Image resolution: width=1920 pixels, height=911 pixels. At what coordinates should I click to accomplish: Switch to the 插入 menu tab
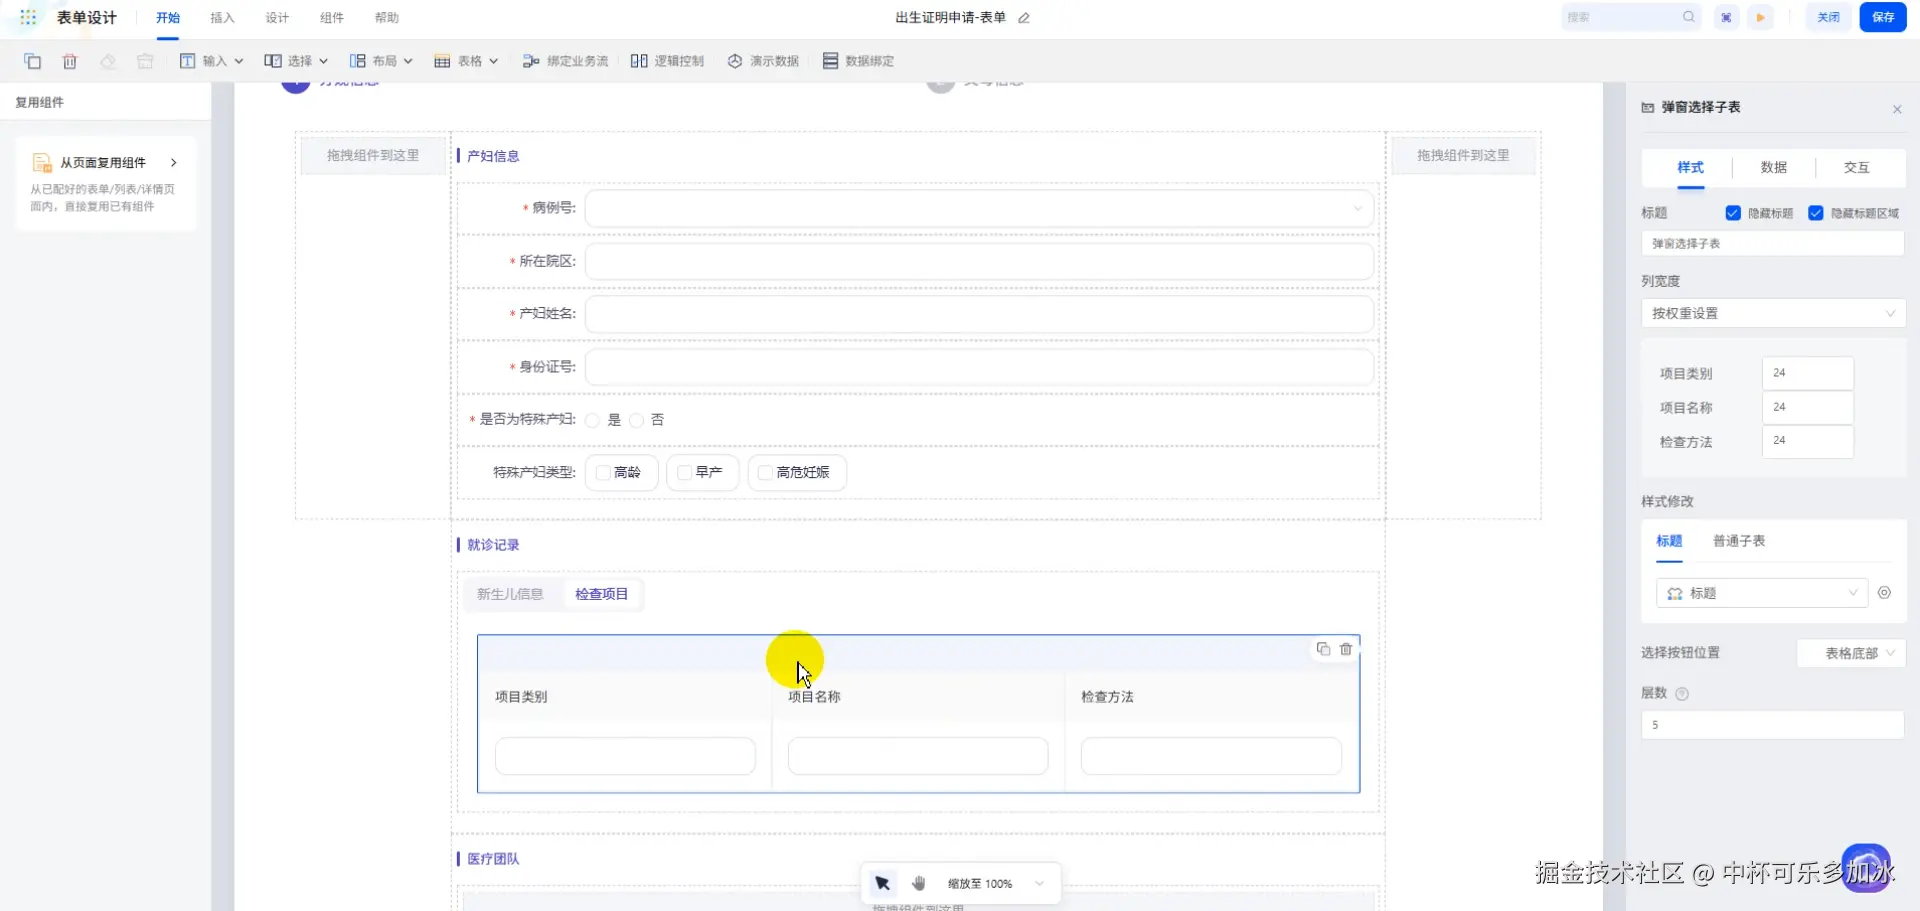pyautogui.click(x=222, y=18)
